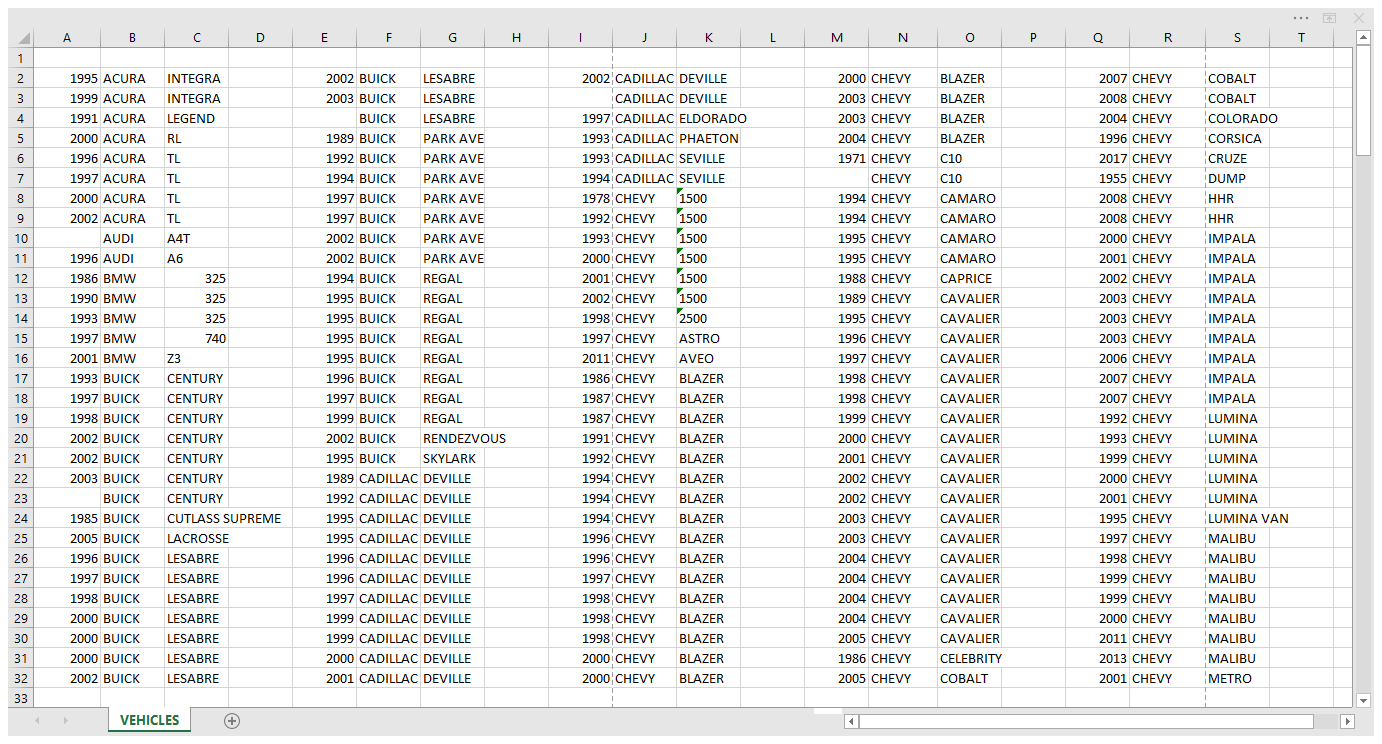Select column K header

tap(709, 38)
